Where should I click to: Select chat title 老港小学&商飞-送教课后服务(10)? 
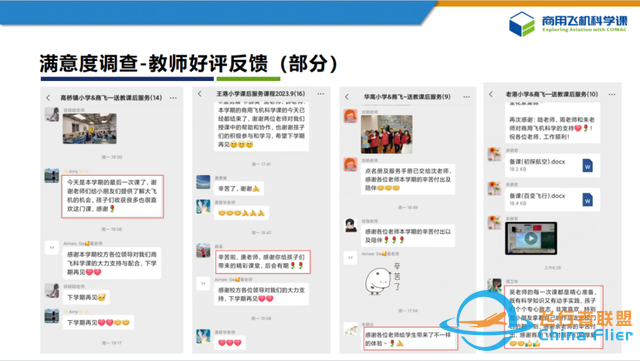552,94
